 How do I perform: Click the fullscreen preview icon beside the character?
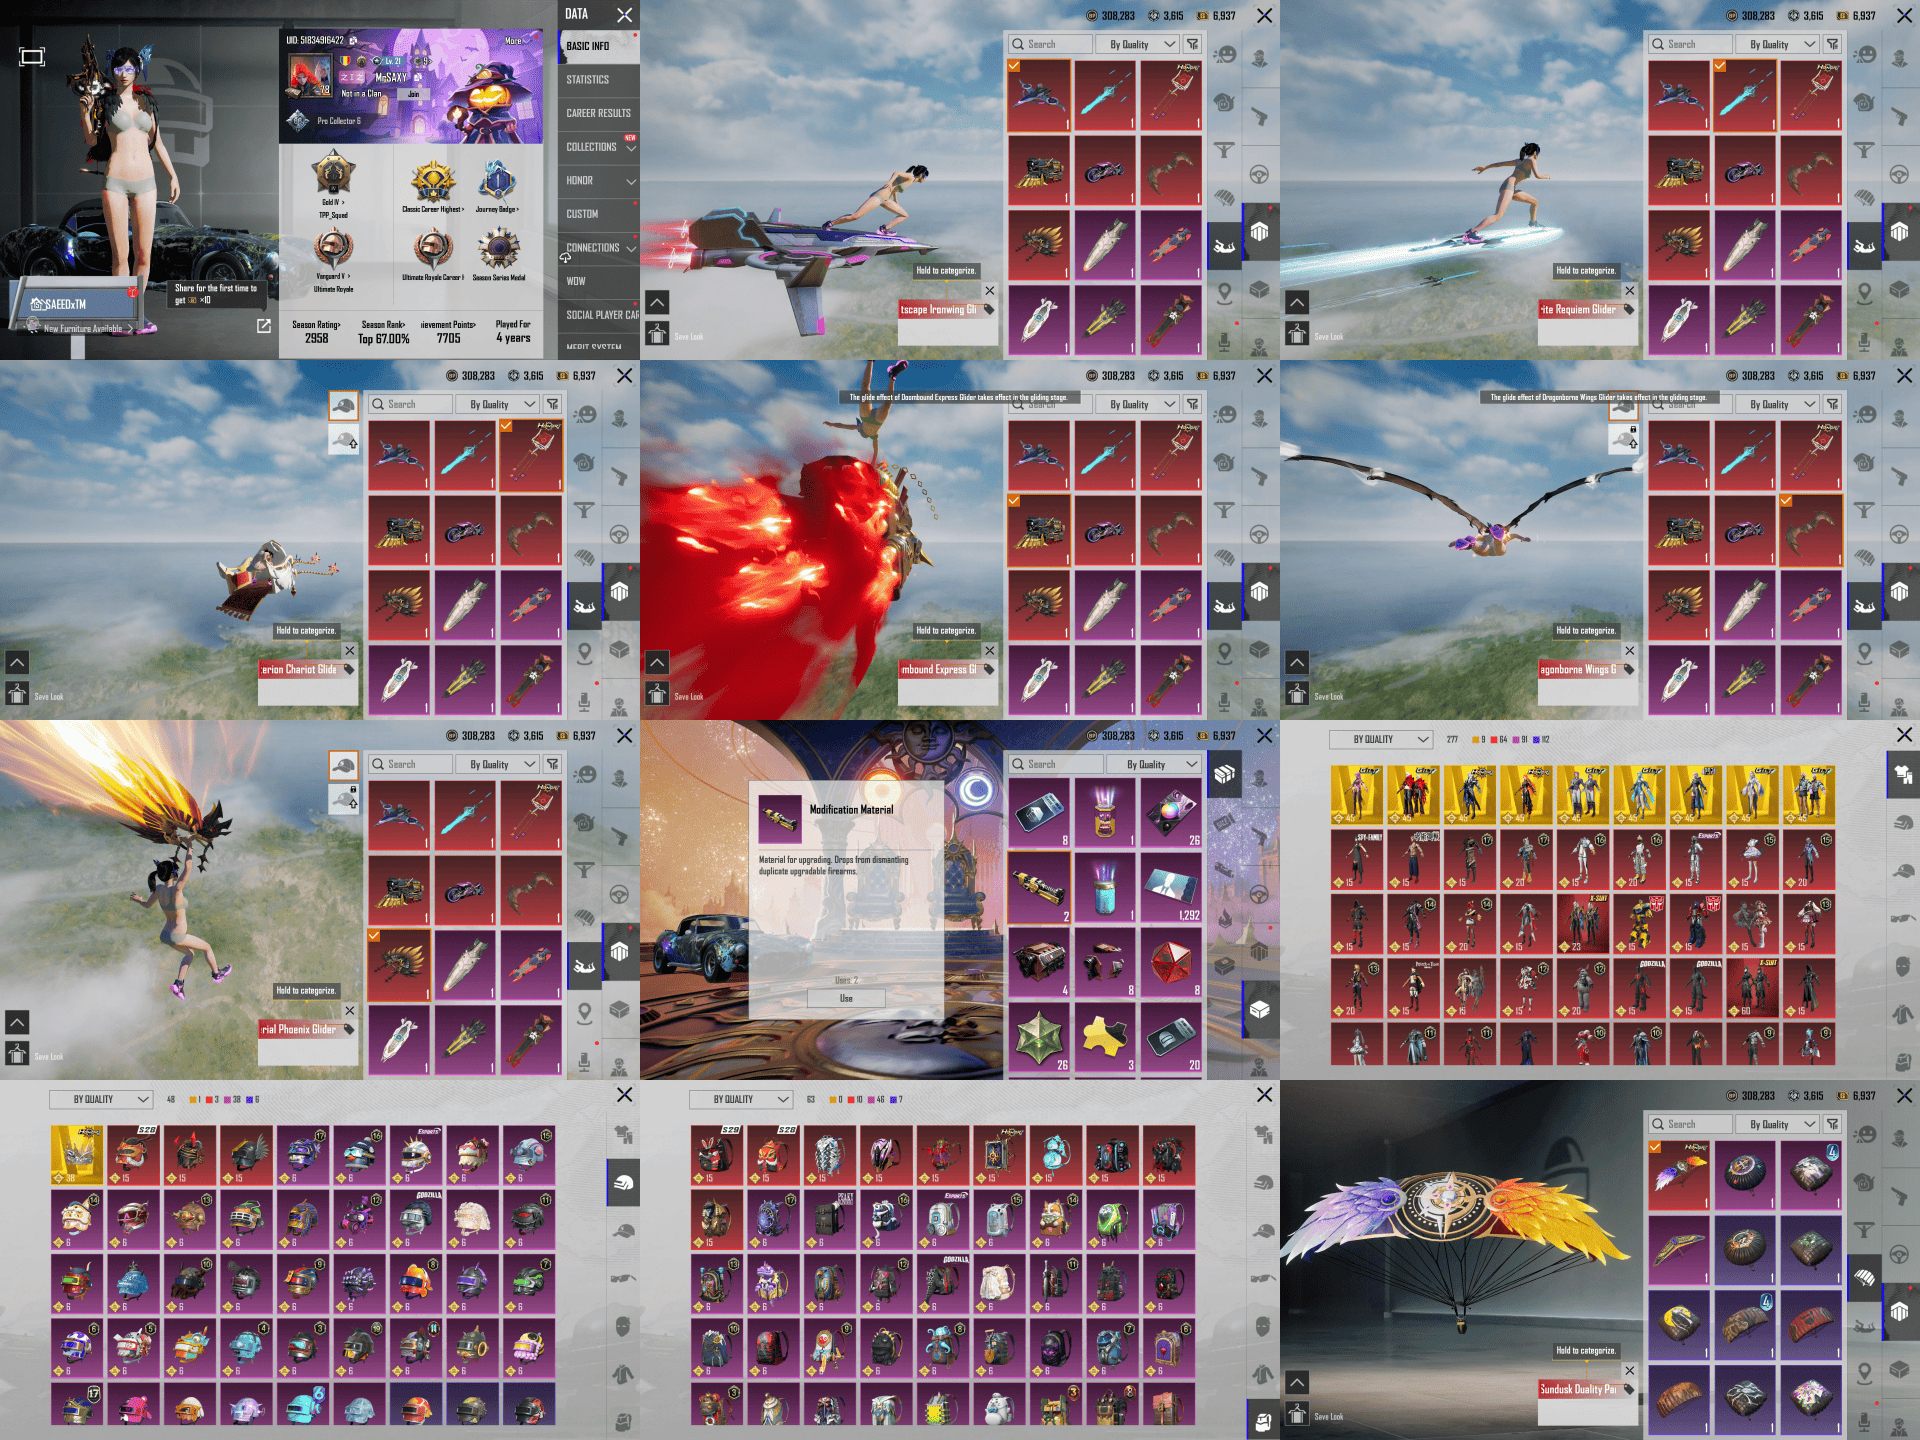click(x=32, y=57)
